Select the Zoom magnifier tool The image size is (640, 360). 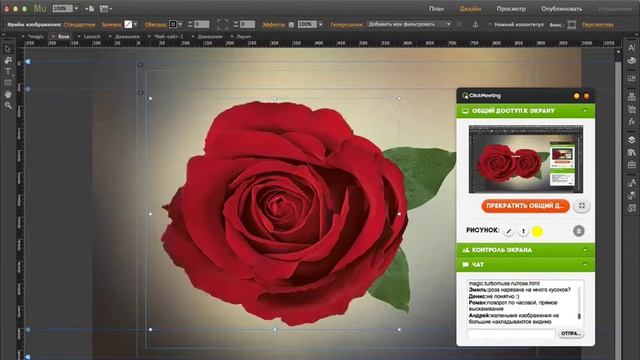(x=8, y=105)
